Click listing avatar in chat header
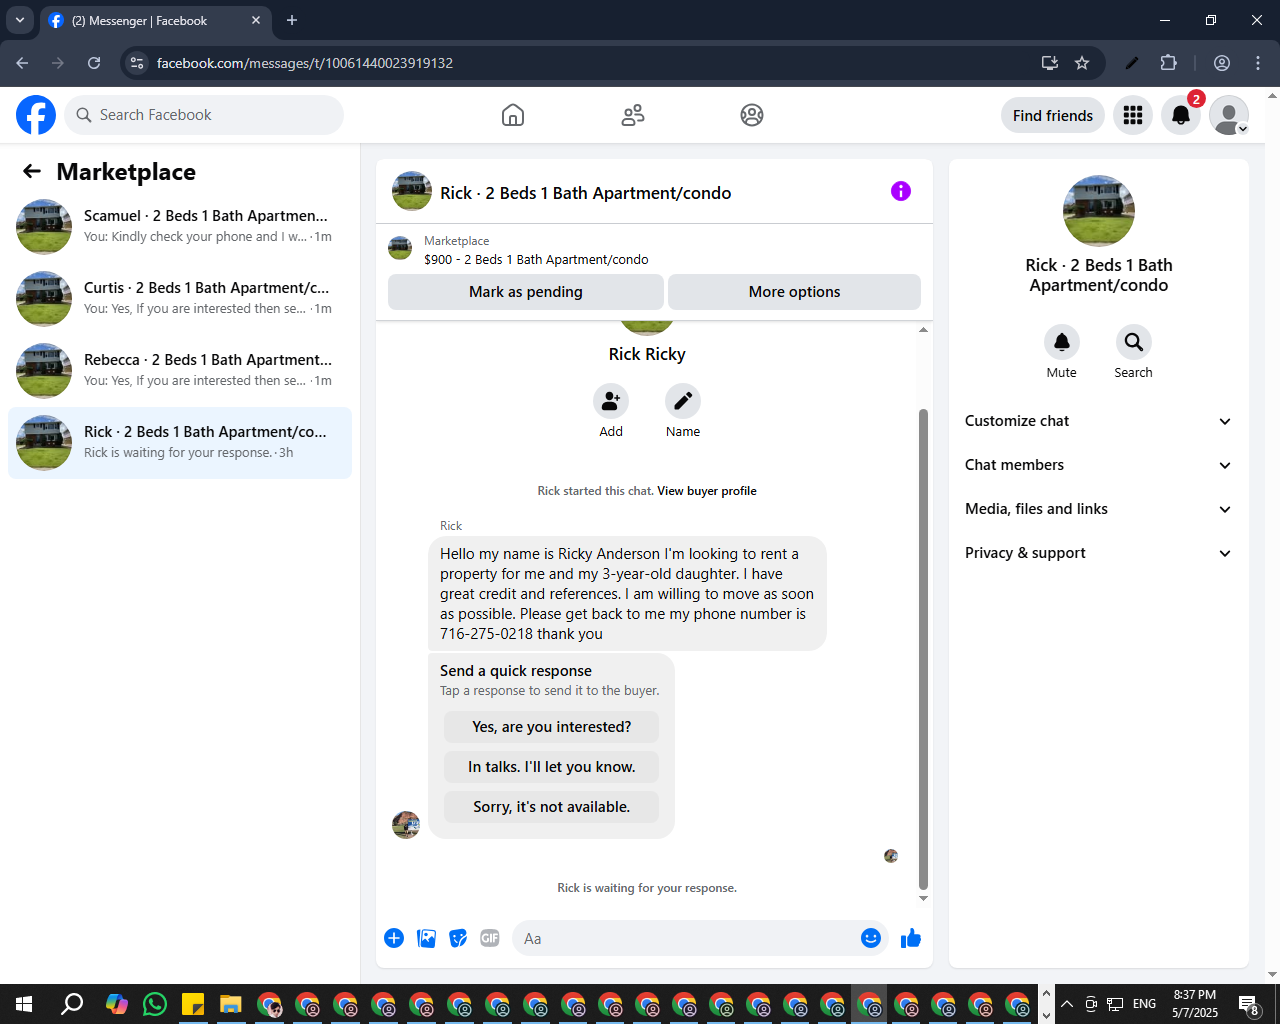The image size is (1280, 1024). [412, 191]
